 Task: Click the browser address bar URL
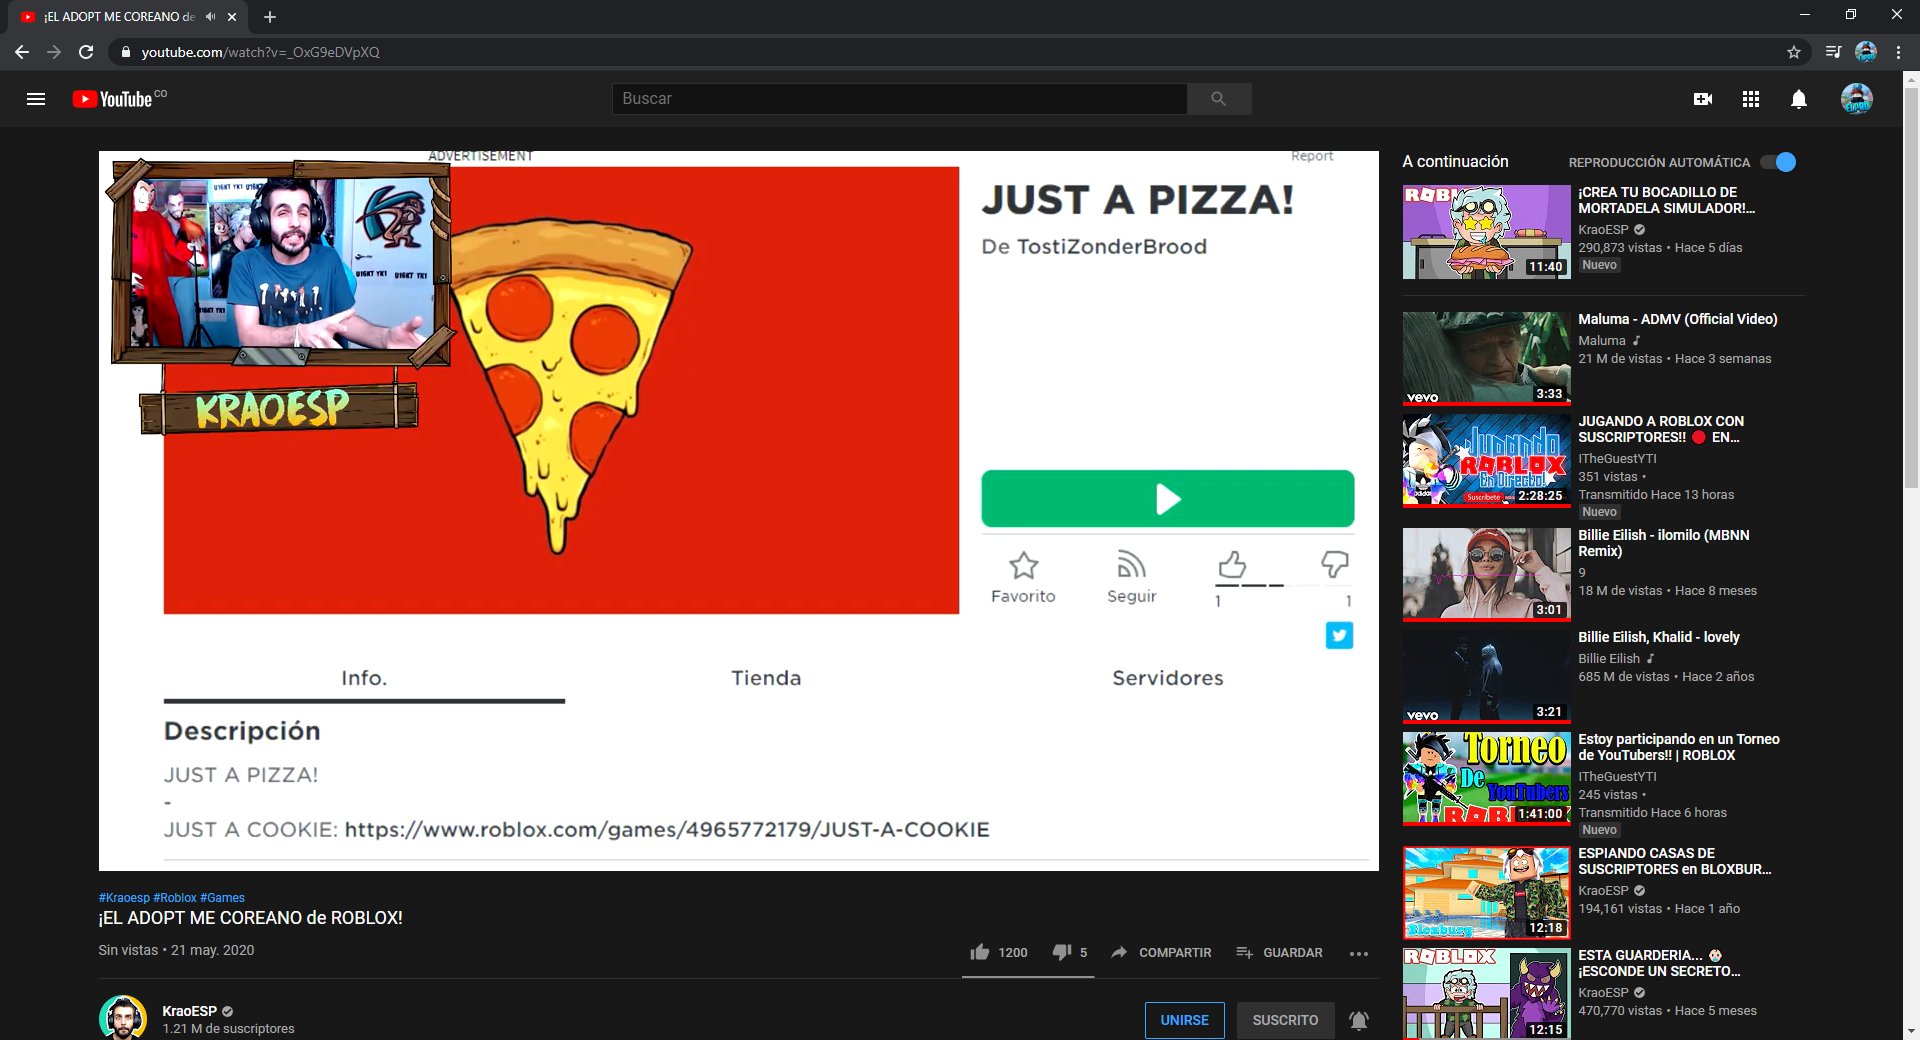point(260,52)
